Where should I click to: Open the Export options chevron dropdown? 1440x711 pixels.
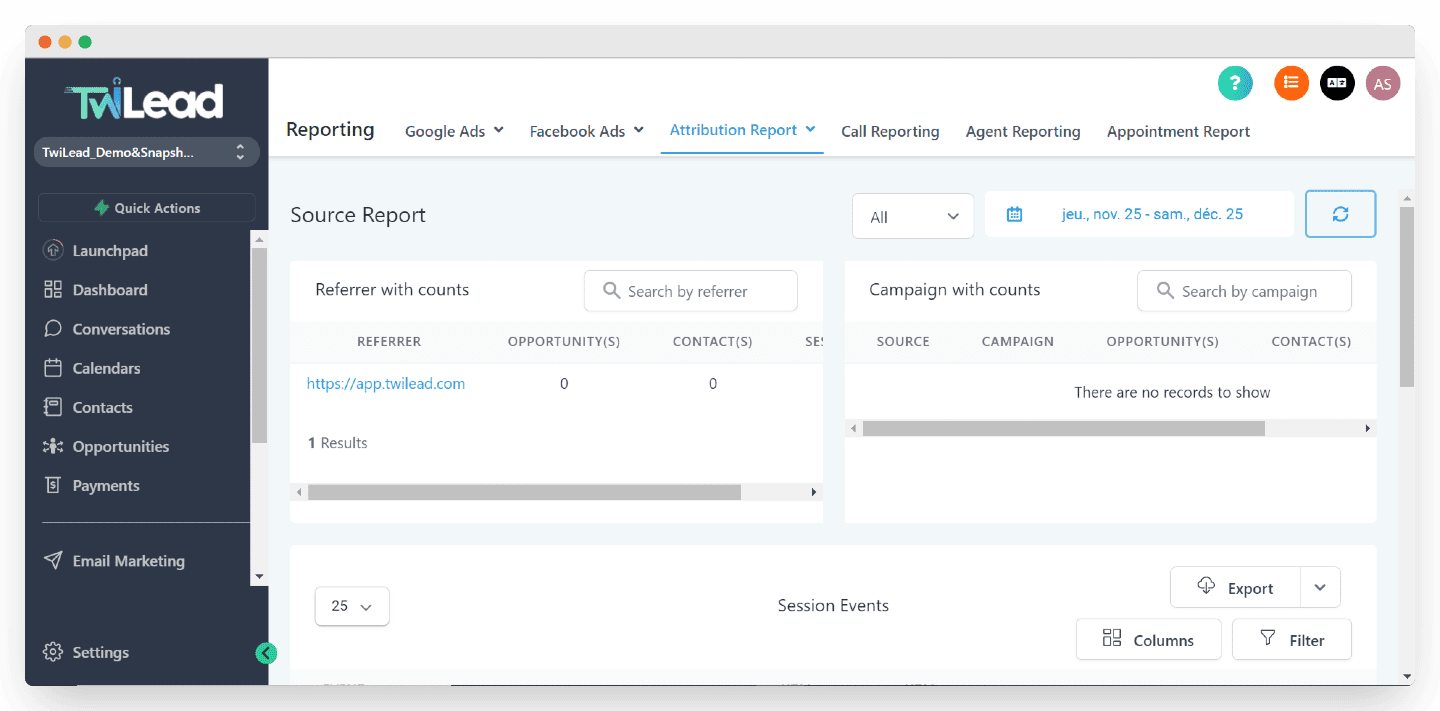tap(1320, 588)
